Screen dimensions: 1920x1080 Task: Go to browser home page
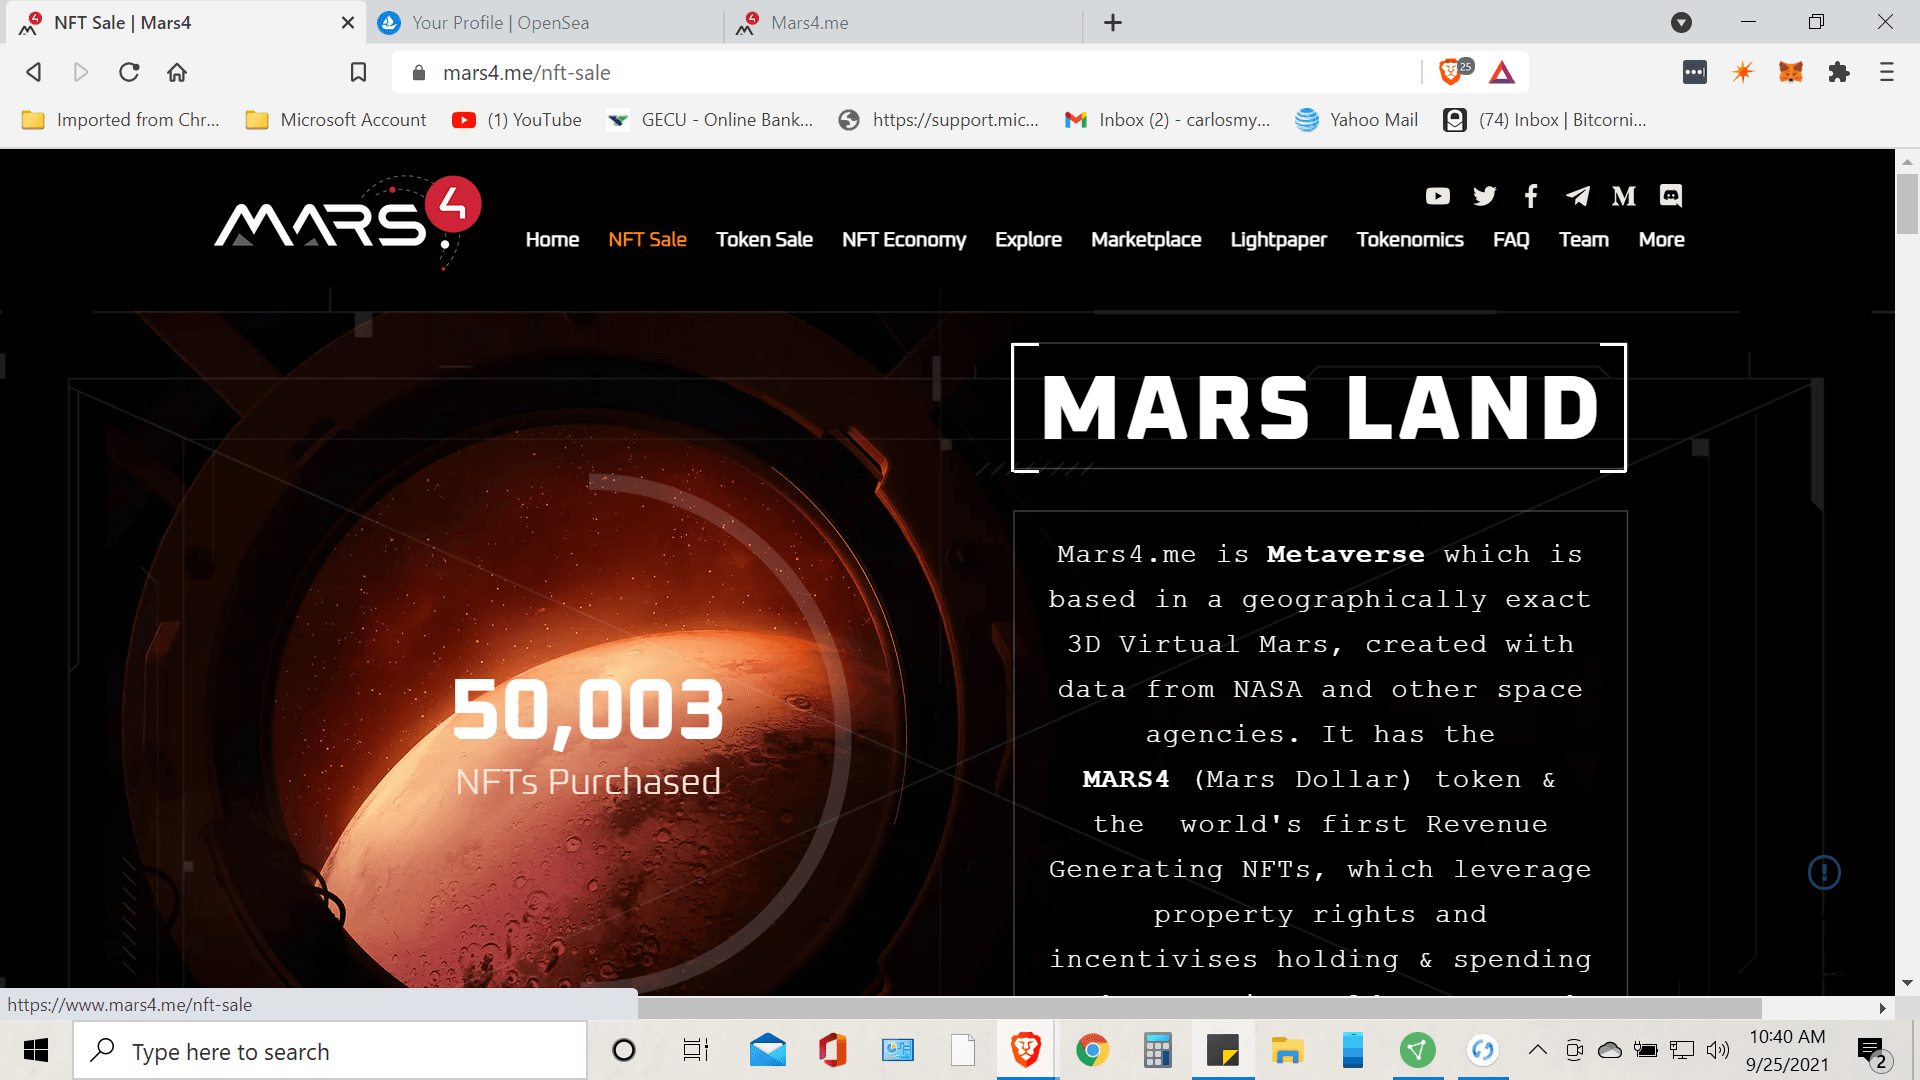pos(177,72)
